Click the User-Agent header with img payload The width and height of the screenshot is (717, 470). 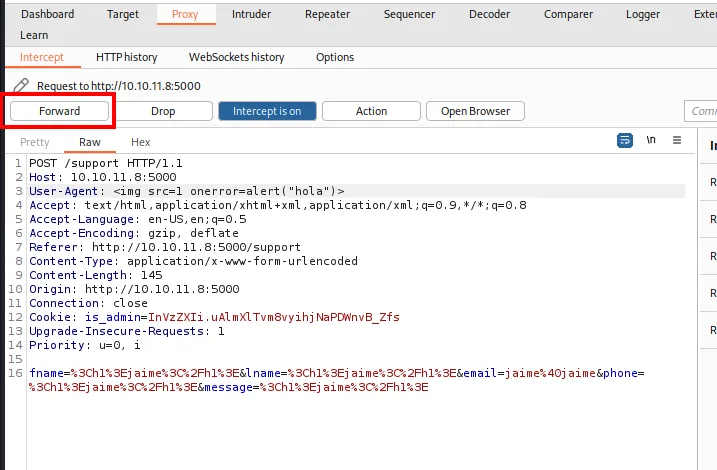point(187,191)
